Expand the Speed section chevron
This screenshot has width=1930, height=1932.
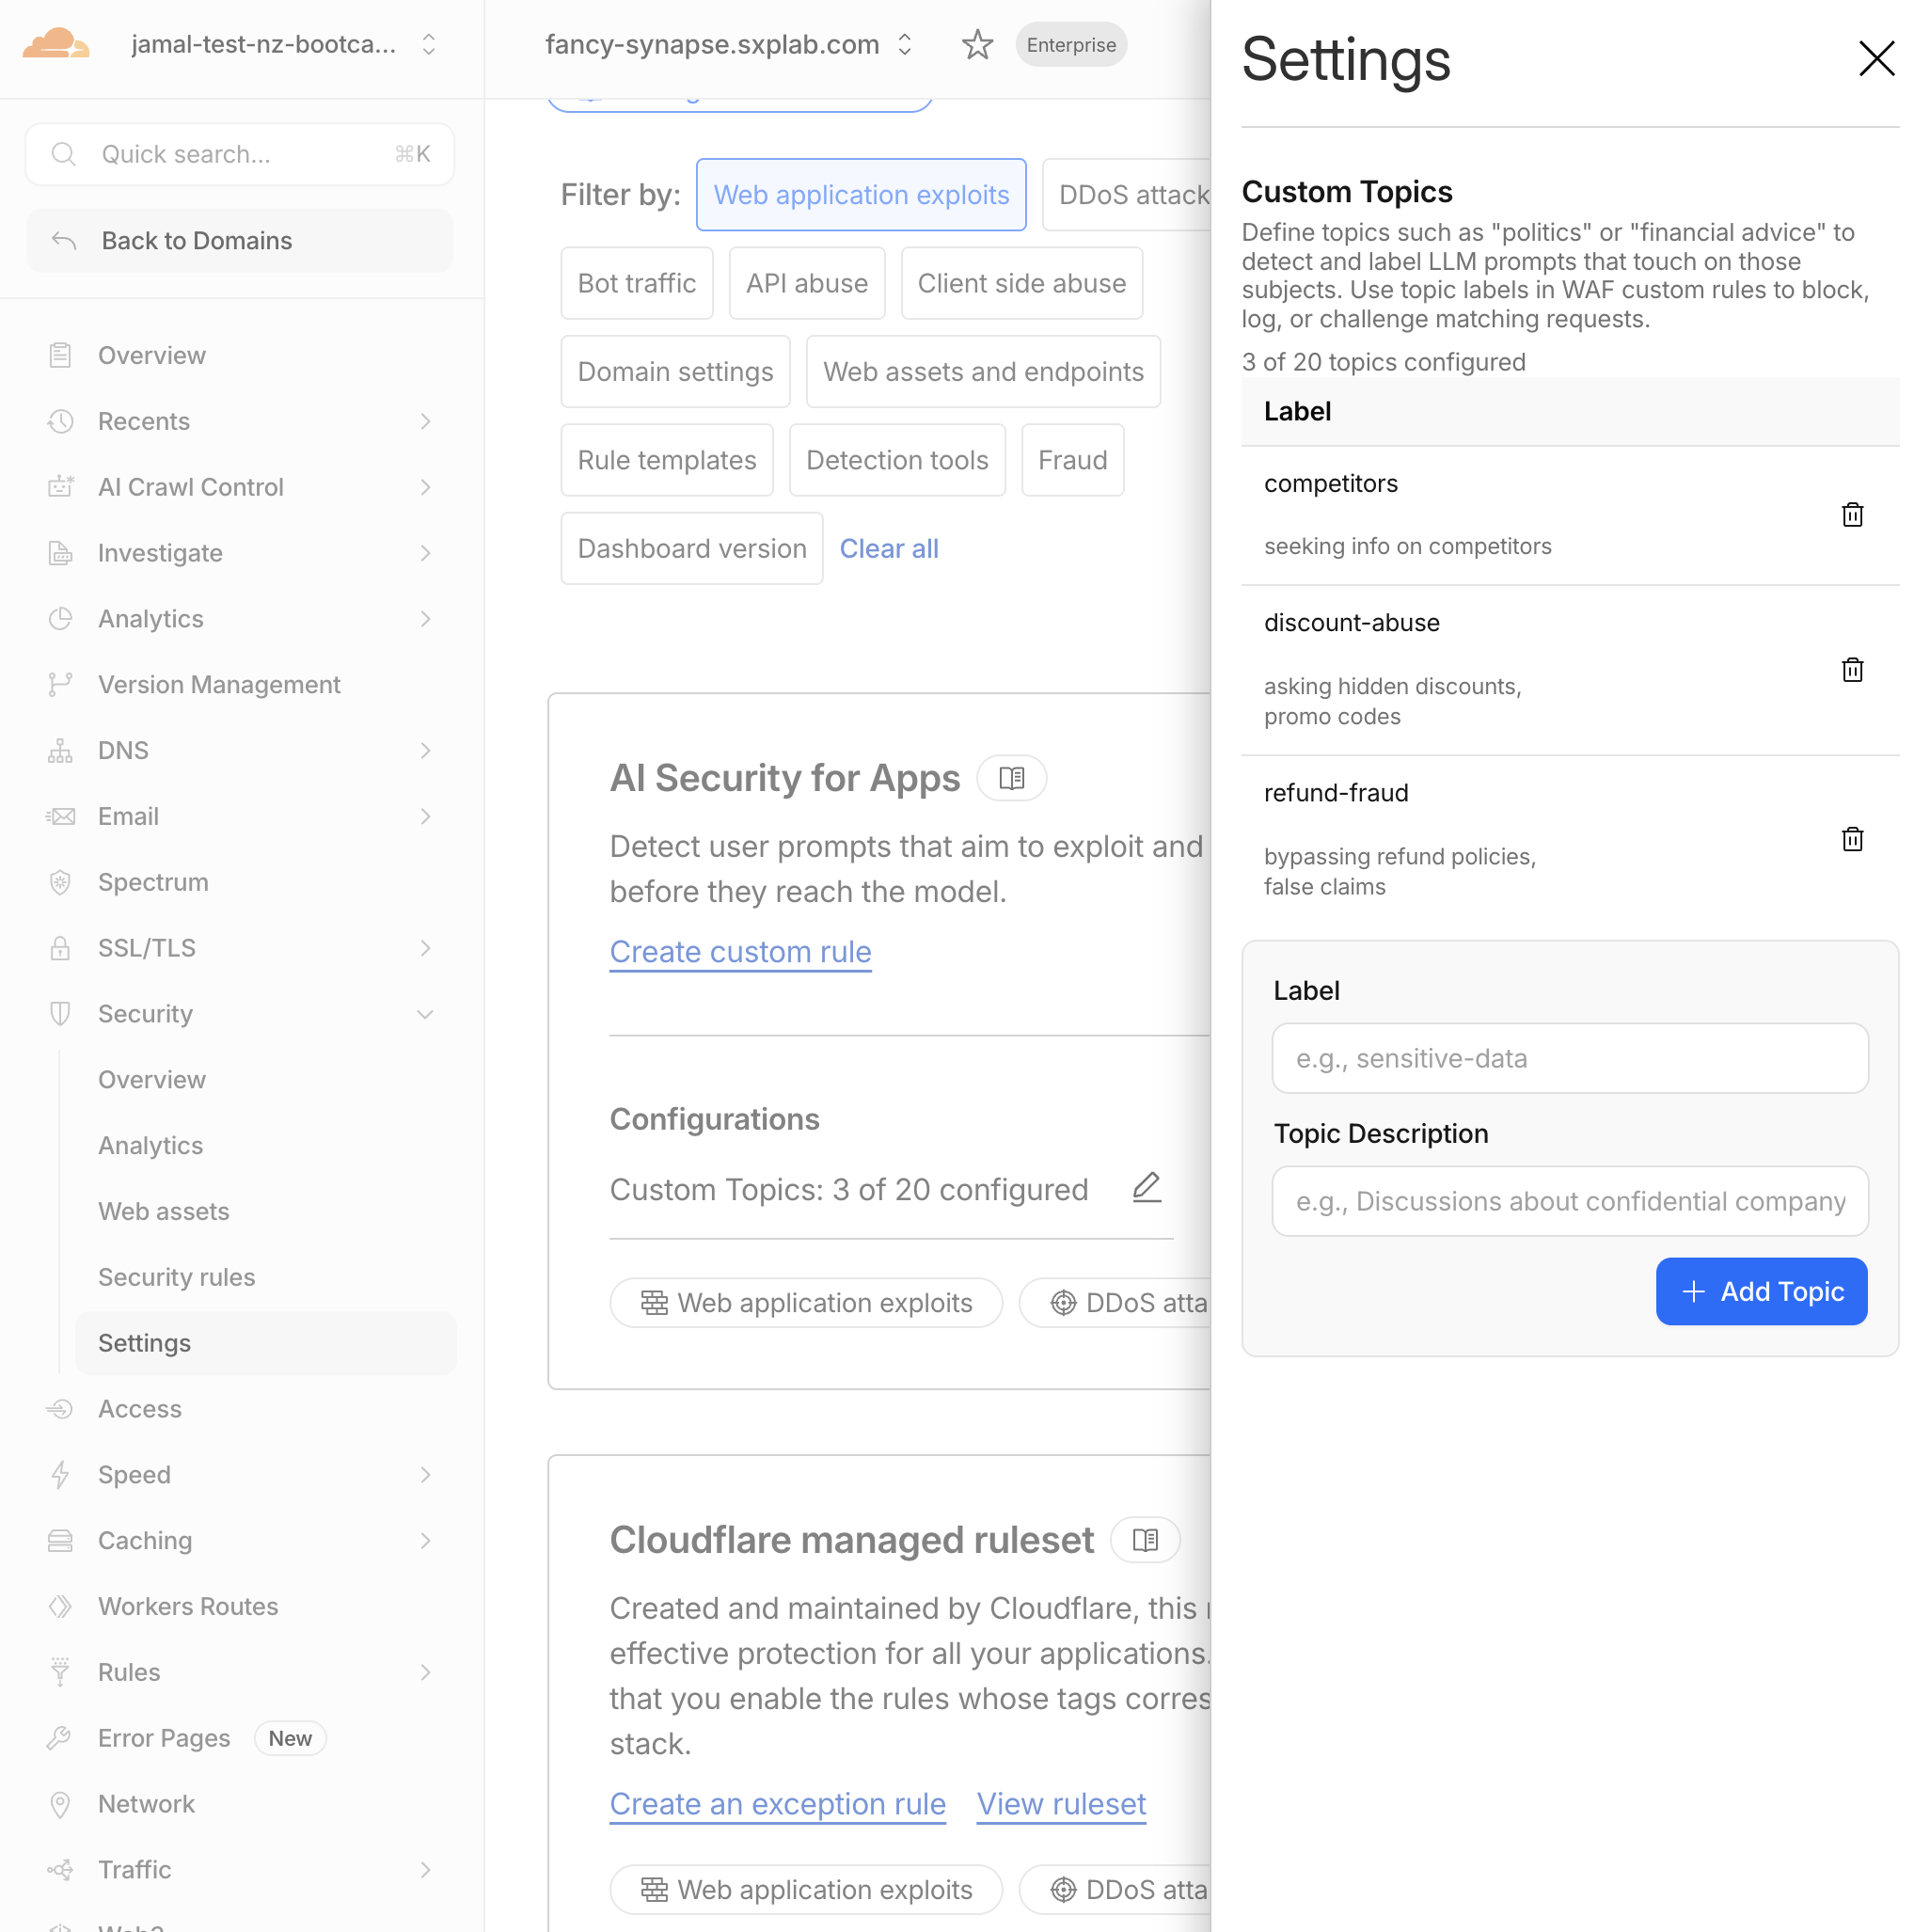pyautogui.click(x=425, y=1474)
